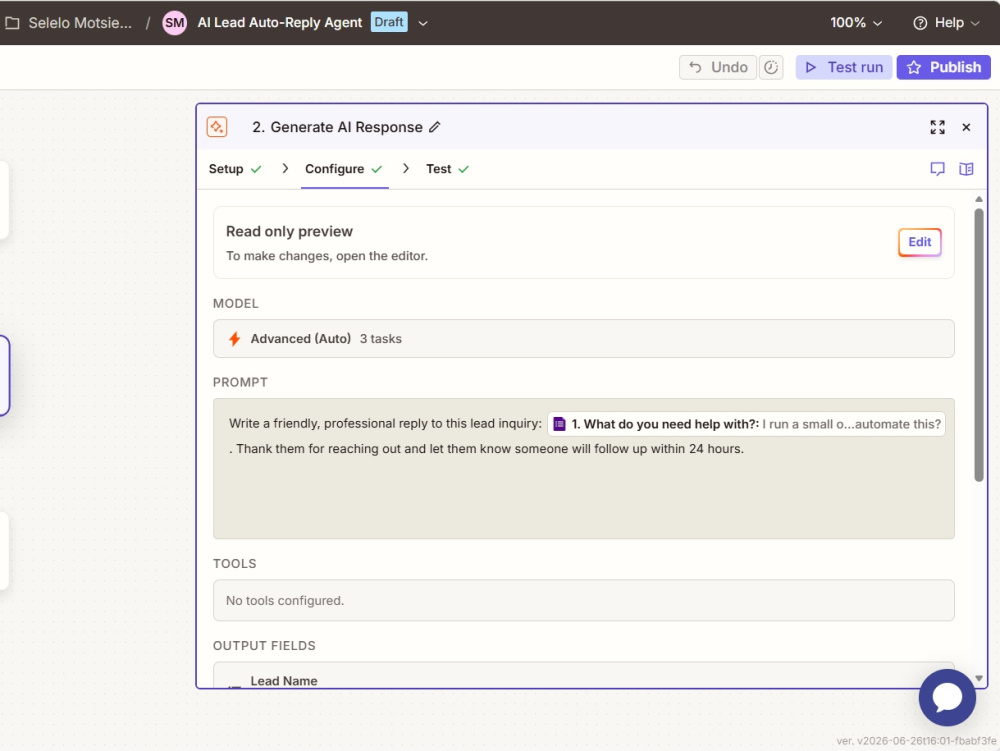1000x751 pixels.
Task: Switch to the Configure tab
Action: click(x=344, y=169)
